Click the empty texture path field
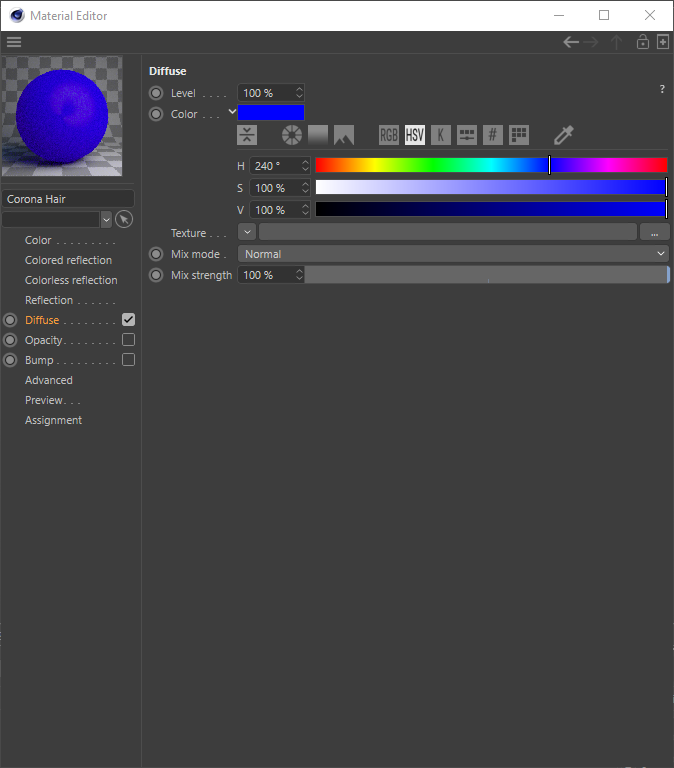The image size is (674, 768). (448, 232)
